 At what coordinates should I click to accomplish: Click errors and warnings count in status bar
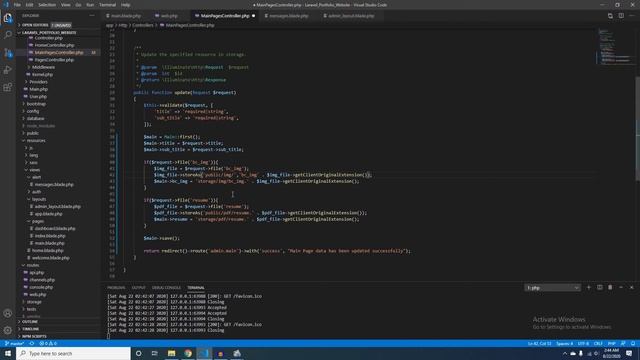tap(48, 344)
